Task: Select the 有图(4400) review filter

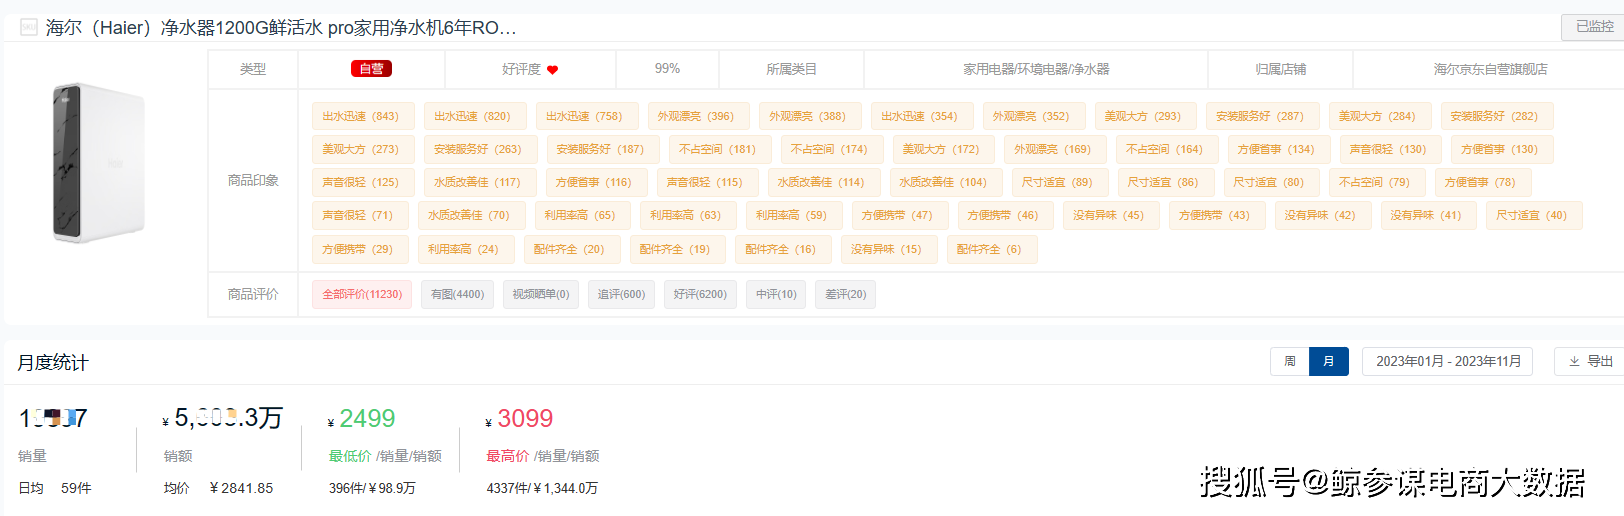Action: (457, 294)
